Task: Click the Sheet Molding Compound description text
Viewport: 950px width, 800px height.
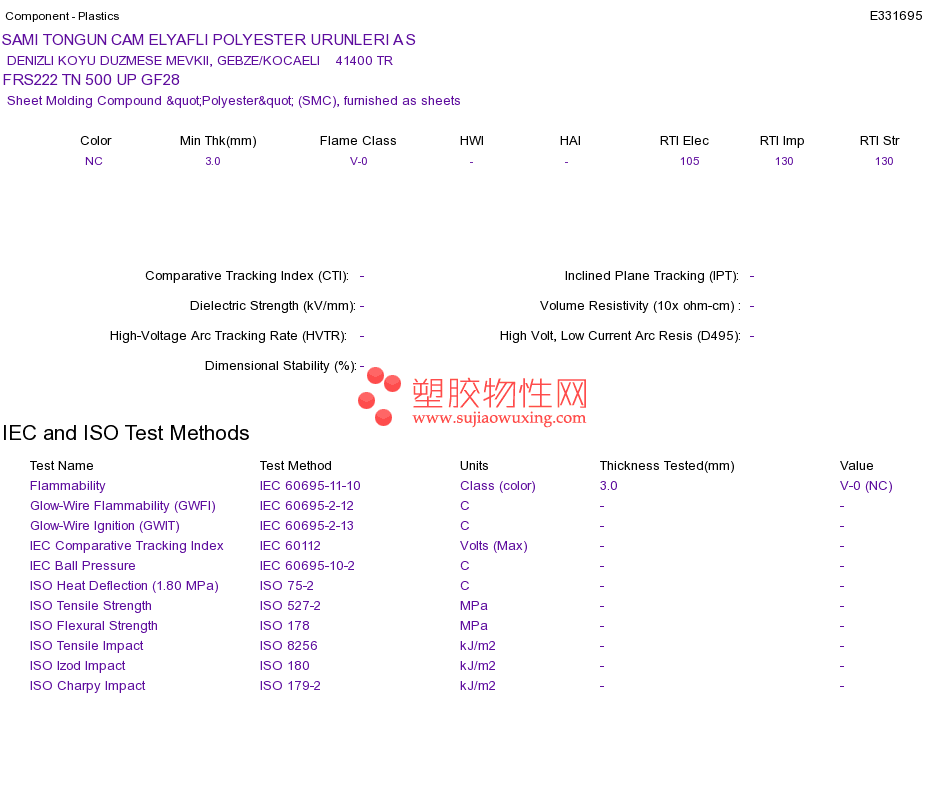Action: pos(233,101)
